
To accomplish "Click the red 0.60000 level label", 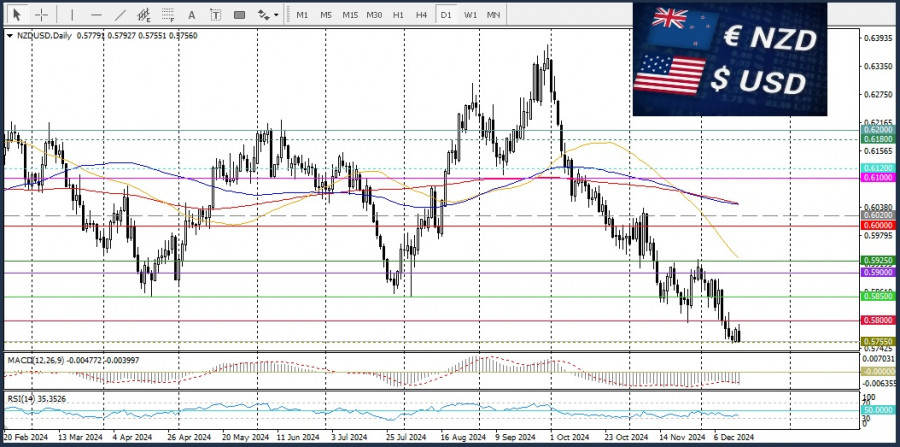I will click(878, 226).
